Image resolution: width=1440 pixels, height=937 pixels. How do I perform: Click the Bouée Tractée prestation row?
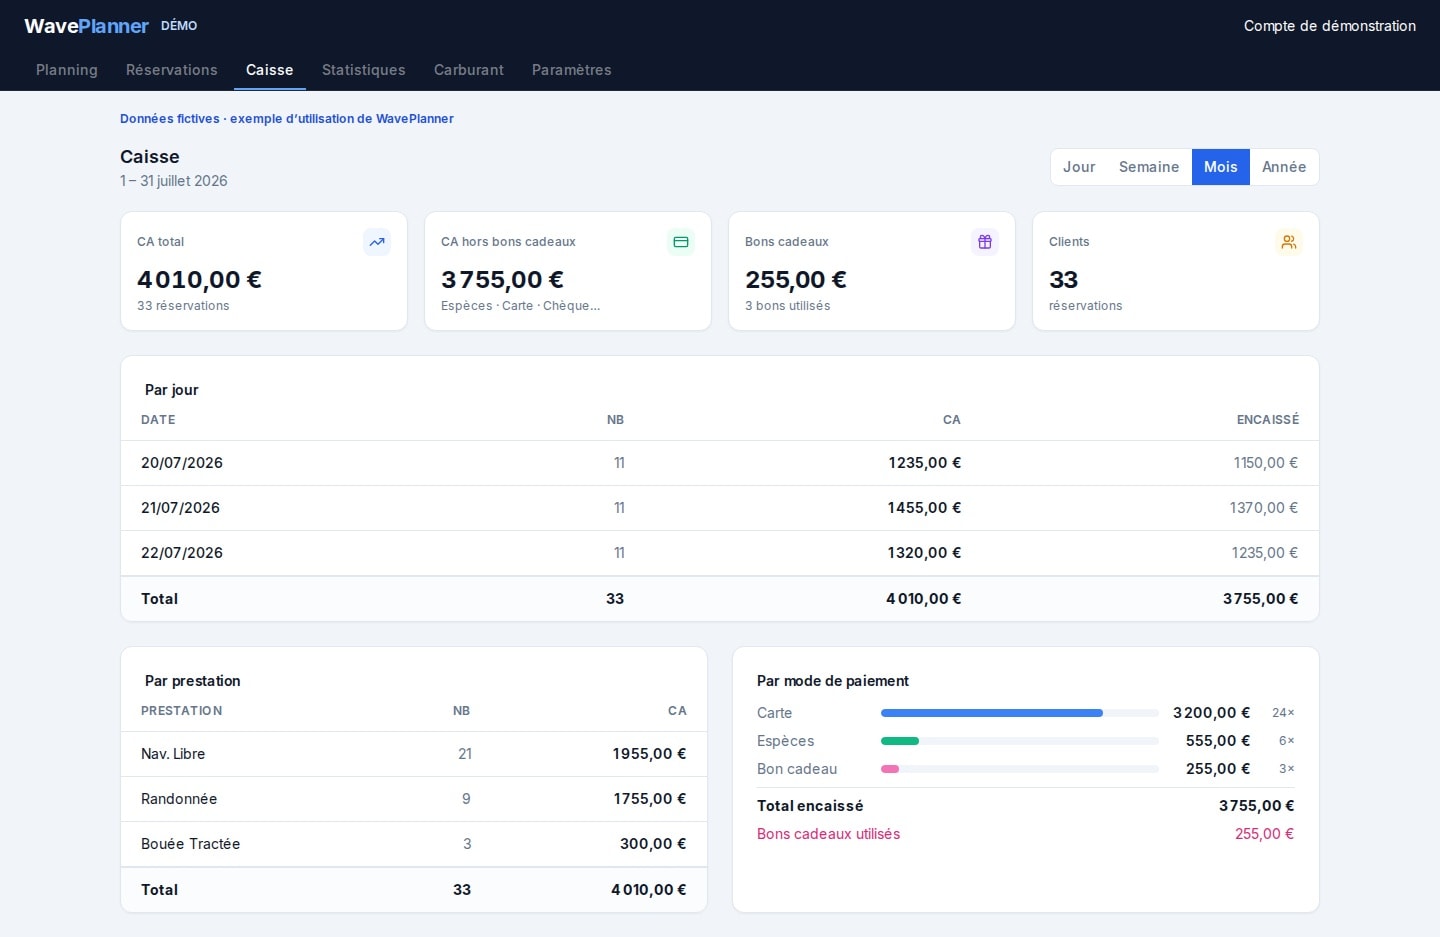click(x=414, y=844)
